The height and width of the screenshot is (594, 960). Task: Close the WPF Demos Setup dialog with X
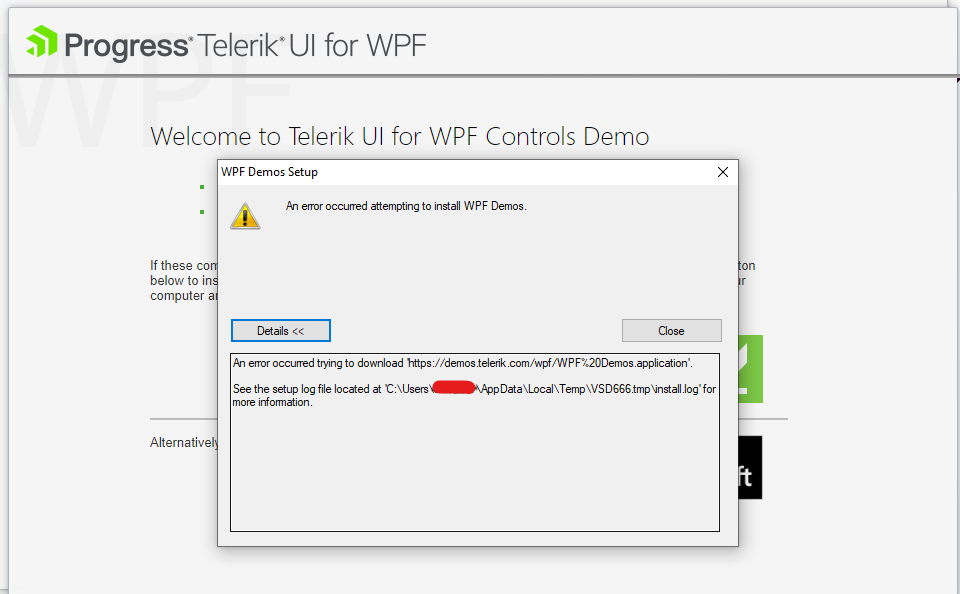pyautogui.click(x=722, y=172)
